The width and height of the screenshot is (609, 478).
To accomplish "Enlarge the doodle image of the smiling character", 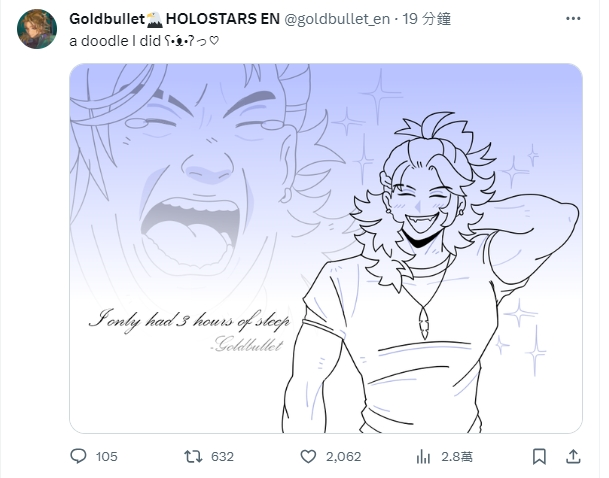I will 326,248.
